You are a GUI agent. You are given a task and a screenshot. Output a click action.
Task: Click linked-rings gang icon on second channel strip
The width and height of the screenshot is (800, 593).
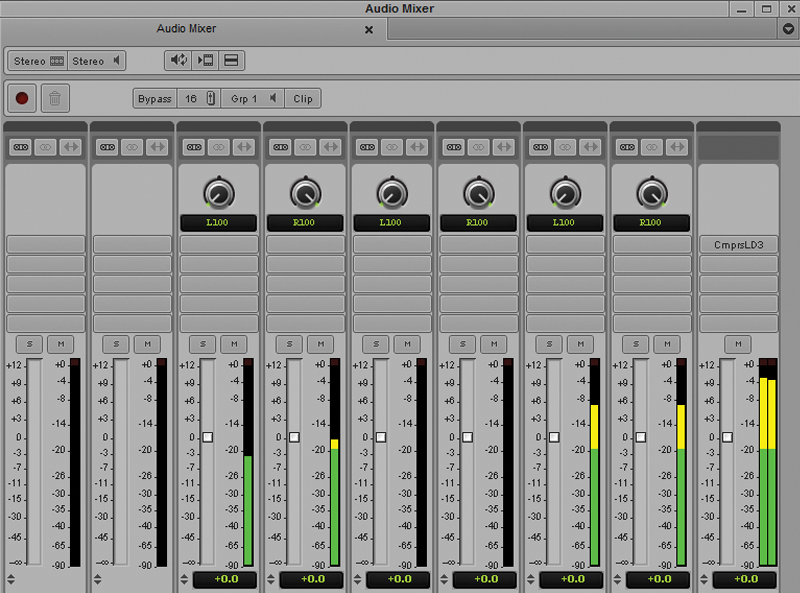(132, 147)
